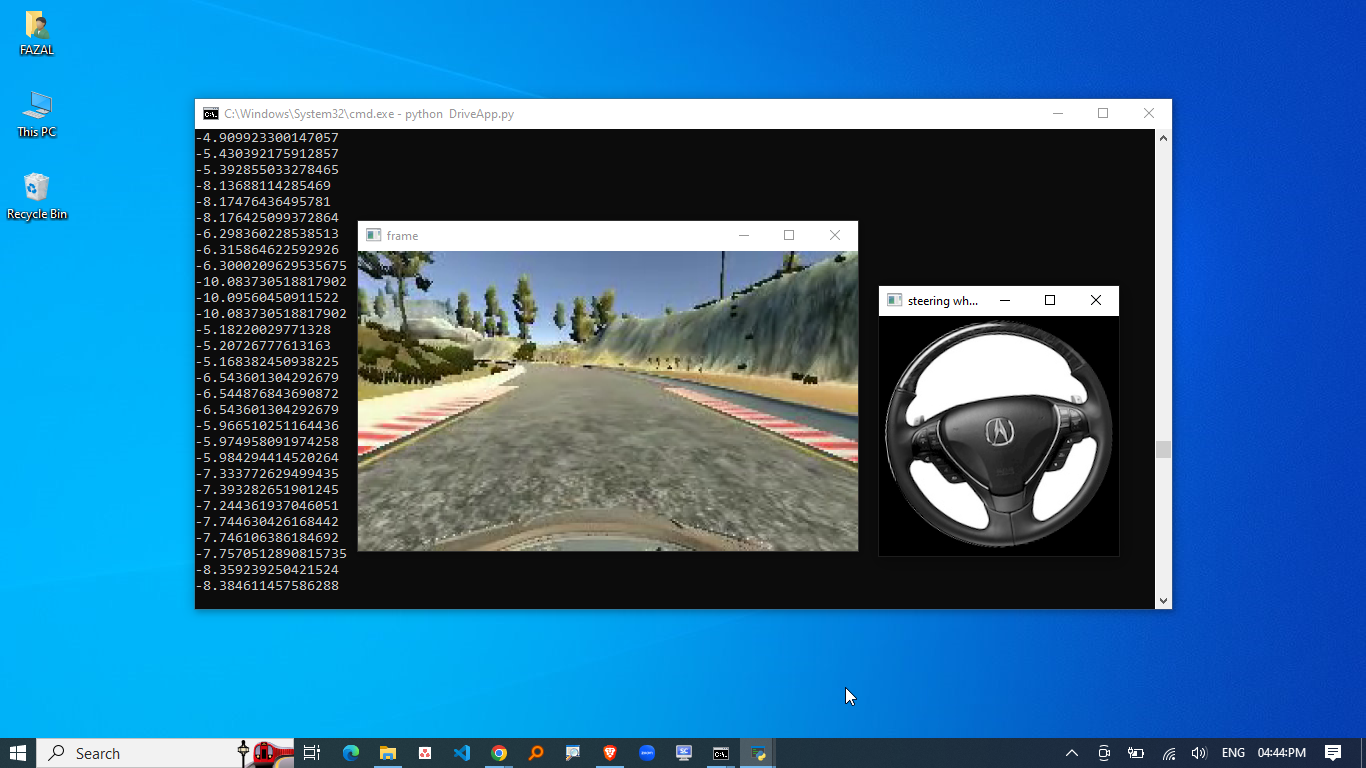This screenshot has width=1366, height=768.
Task: Switch to the Python app taskbar icon
Action: (x=758, y=753)
